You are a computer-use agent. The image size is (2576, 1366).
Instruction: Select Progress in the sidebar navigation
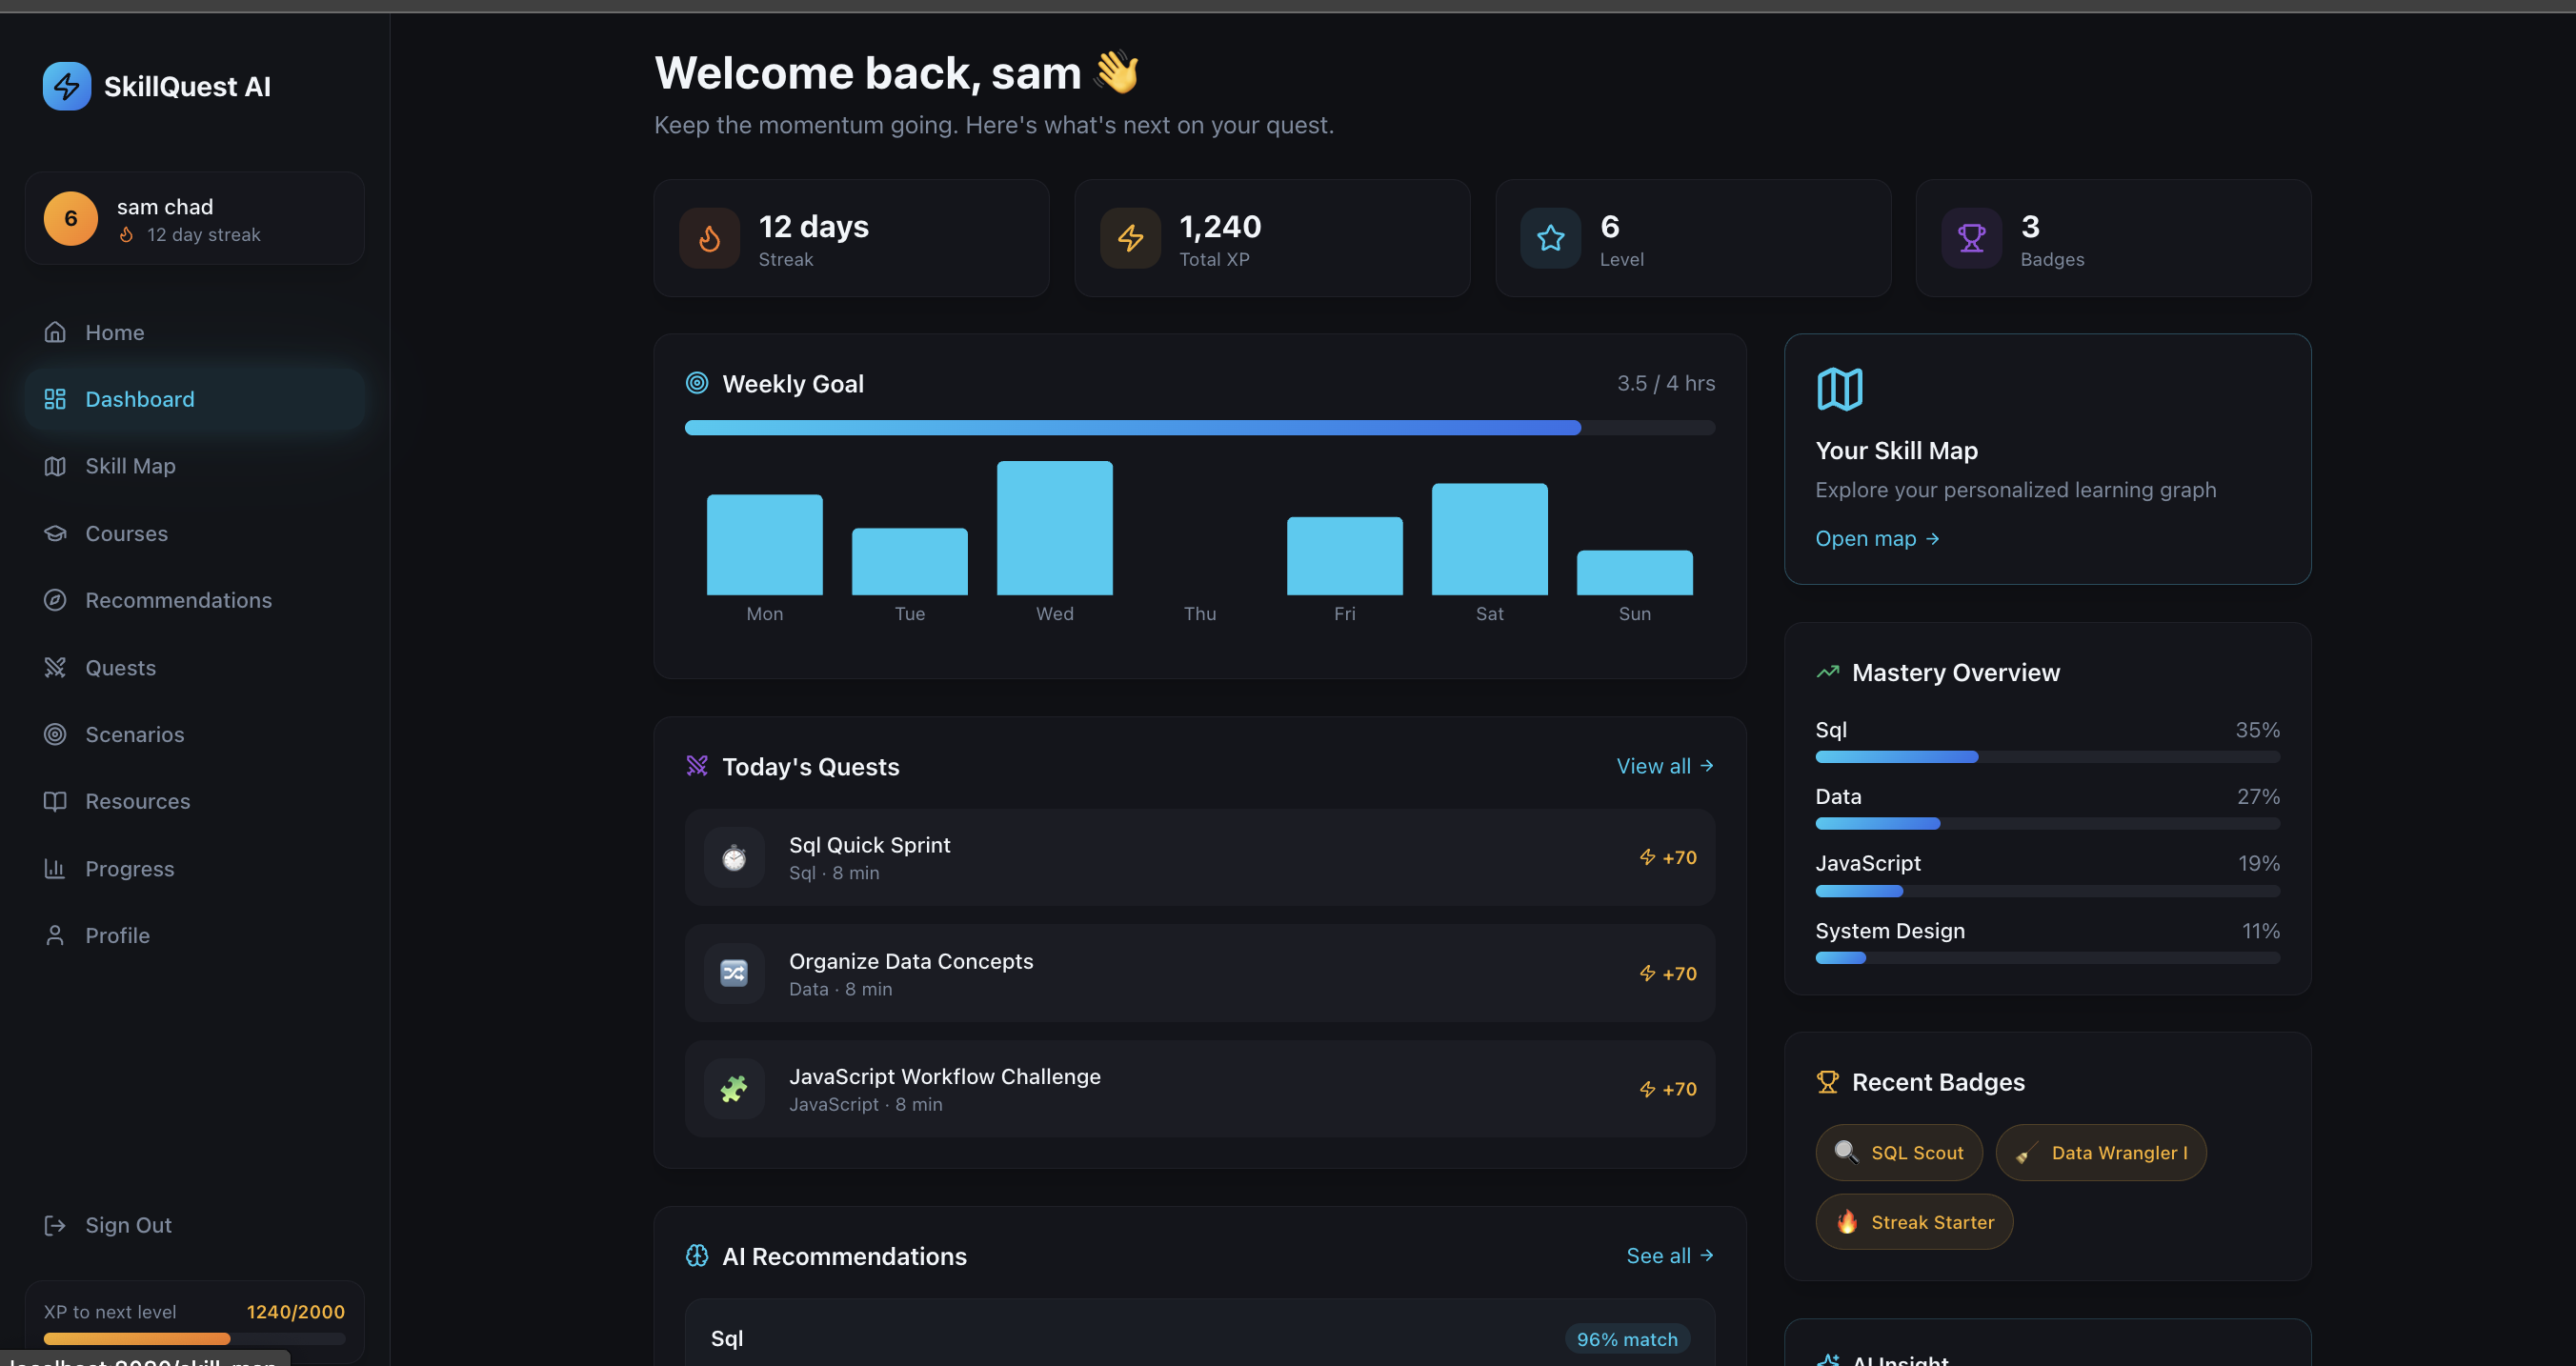click(x=129, y=869)
